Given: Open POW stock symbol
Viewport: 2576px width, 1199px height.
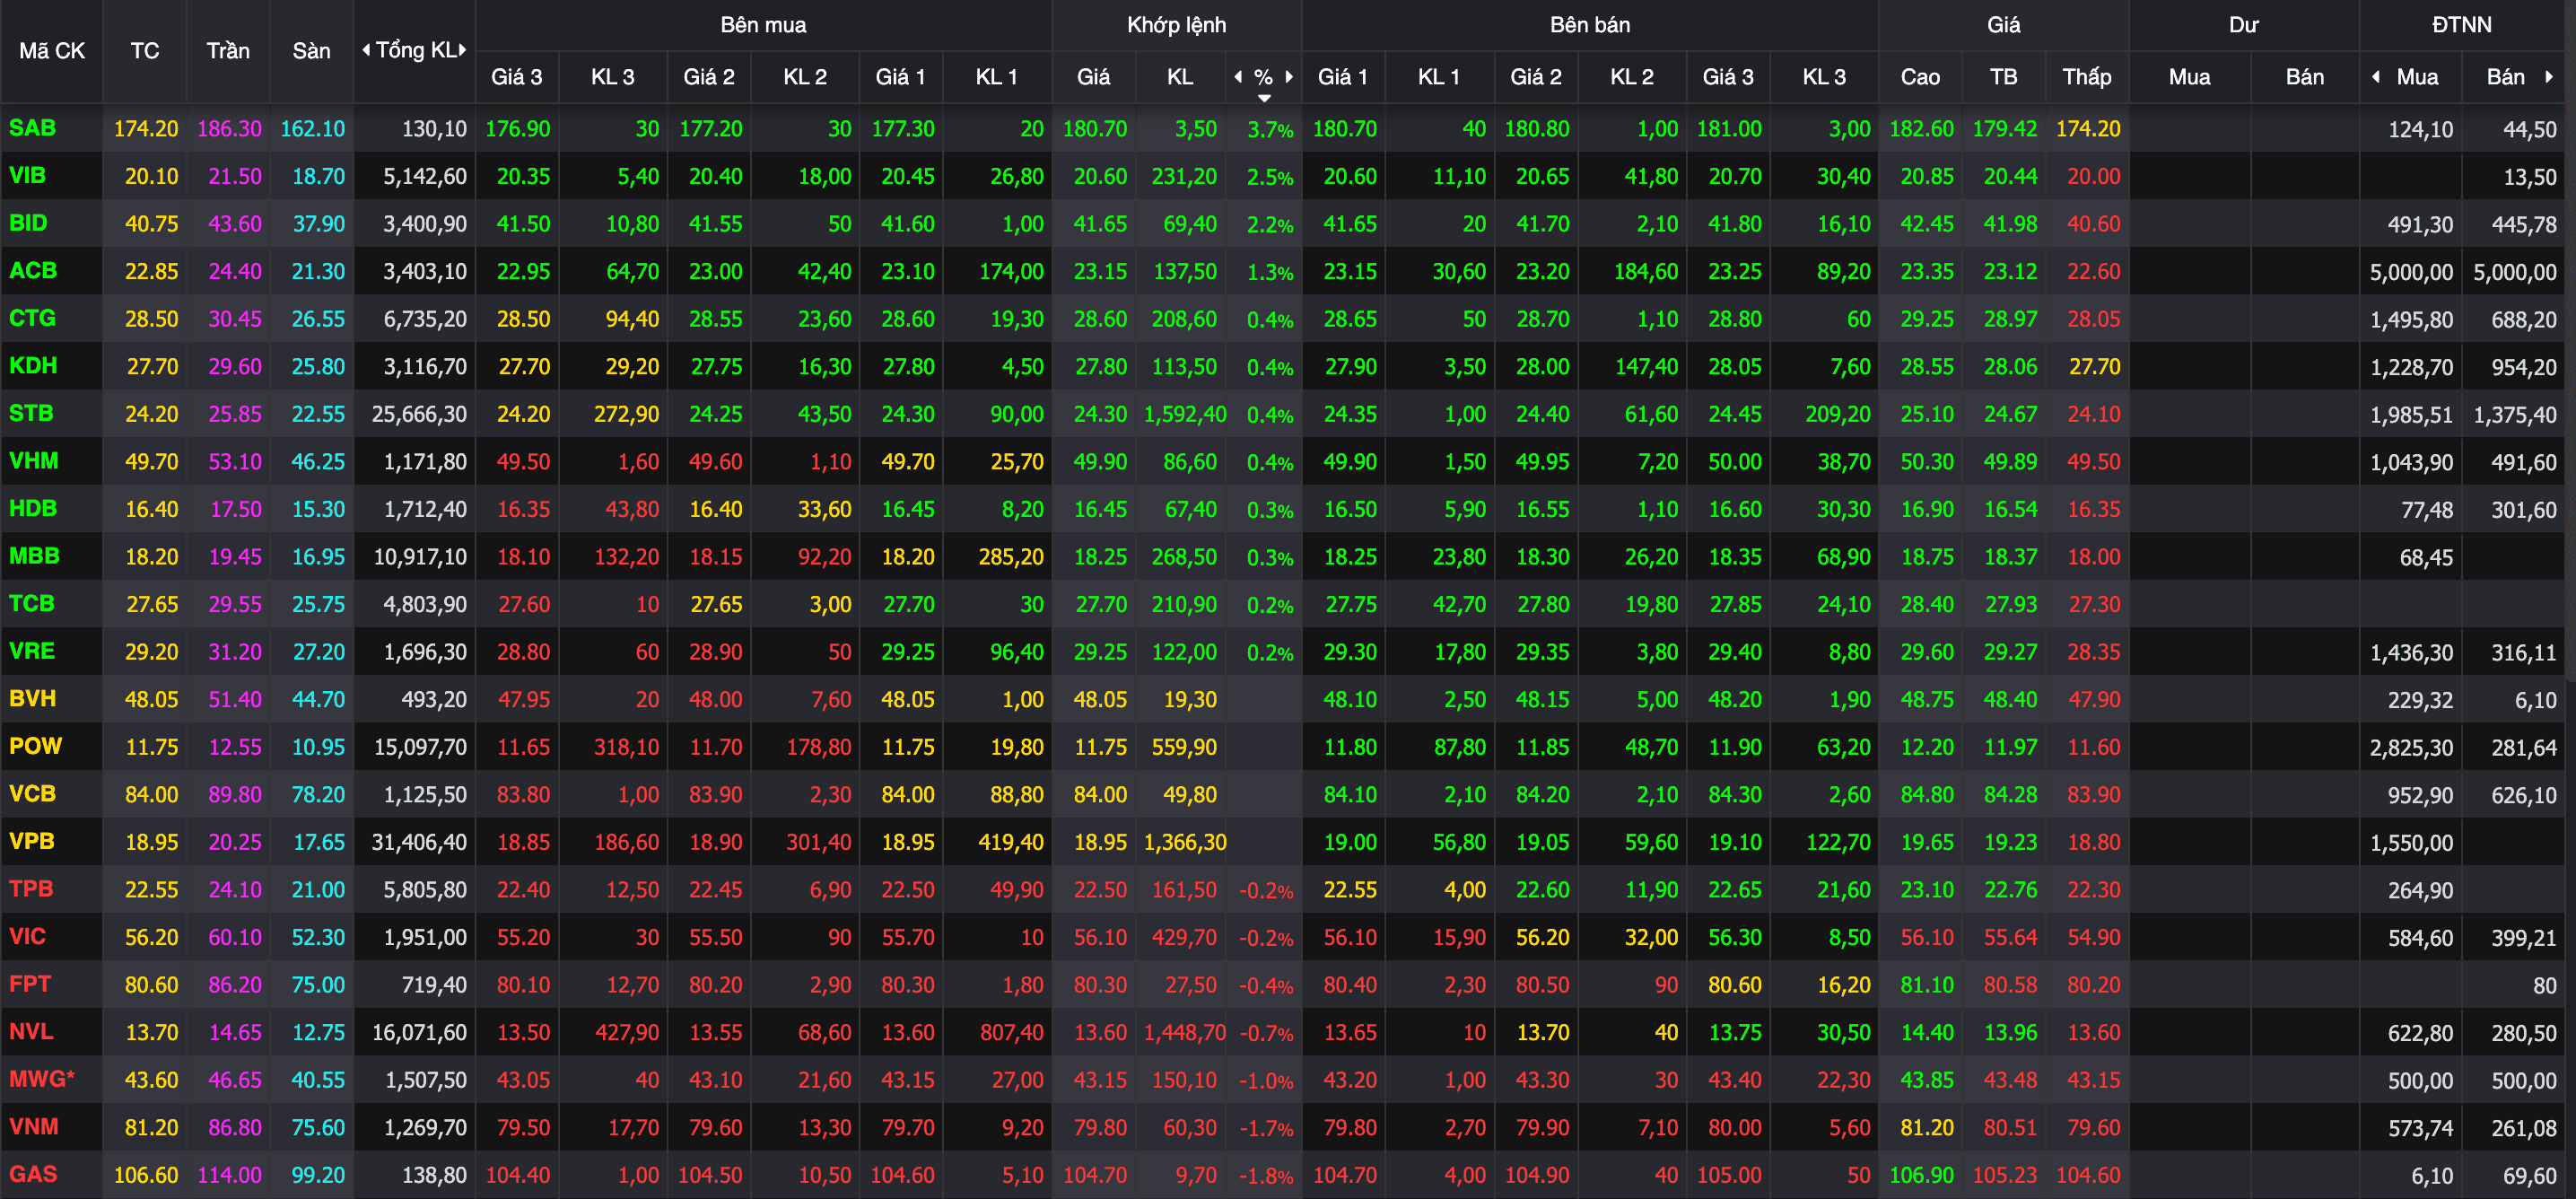Looking at the screenshot, I should point(35,746).
